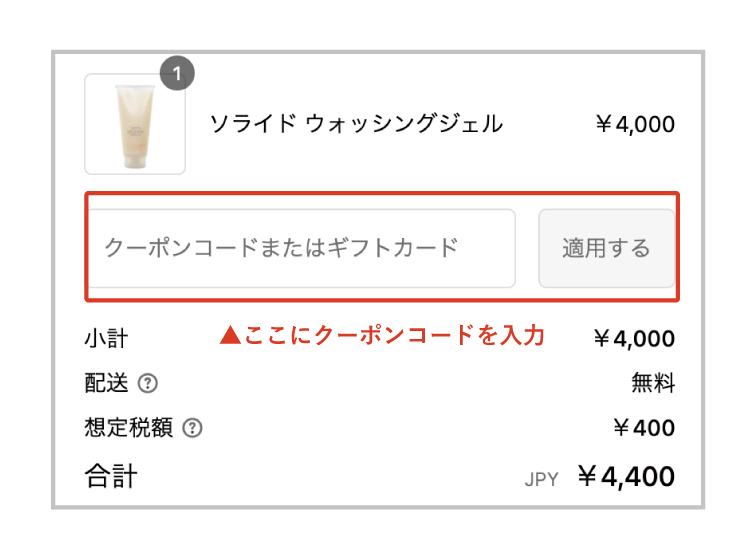Click the 合計 total label

111,476
